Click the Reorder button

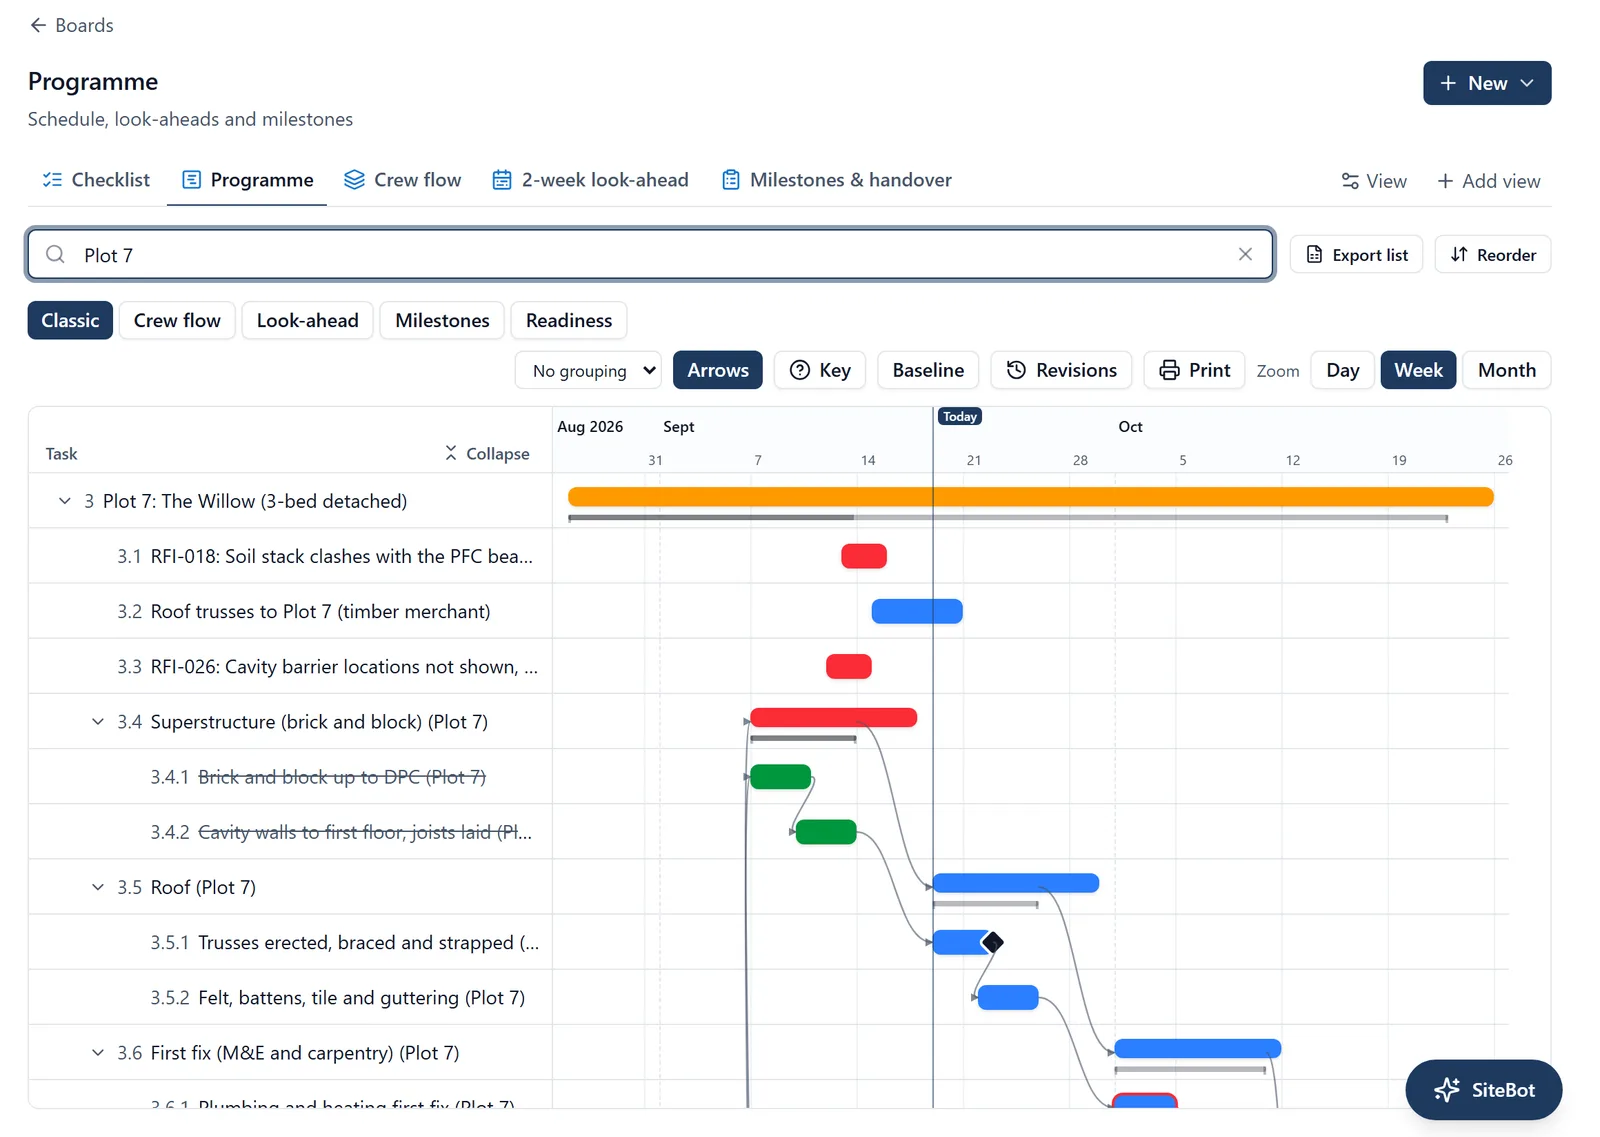click(1492, 255)
